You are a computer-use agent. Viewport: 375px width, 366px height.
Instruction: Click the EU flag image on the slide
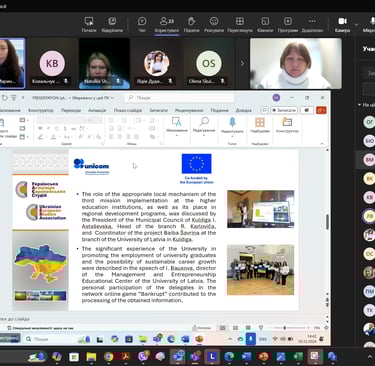point(196,164)
